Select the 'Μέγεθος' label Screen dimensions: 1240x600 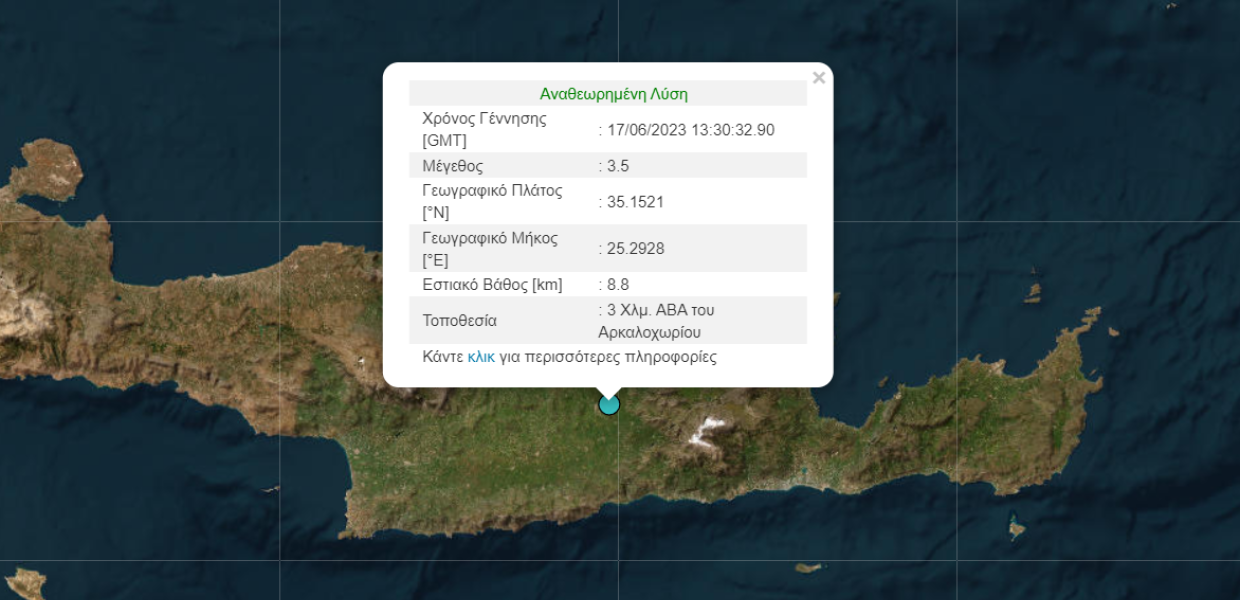[453, 166]
